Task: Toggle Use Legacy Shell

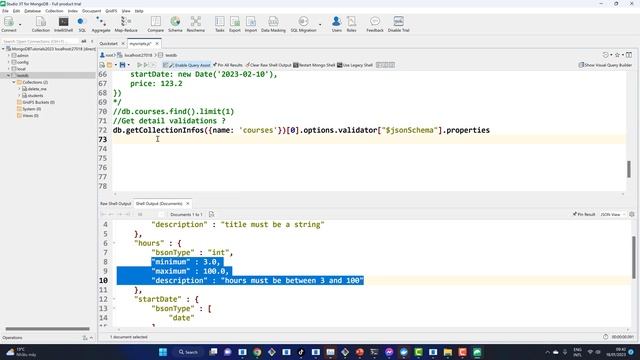Action: tap(355, 65)
